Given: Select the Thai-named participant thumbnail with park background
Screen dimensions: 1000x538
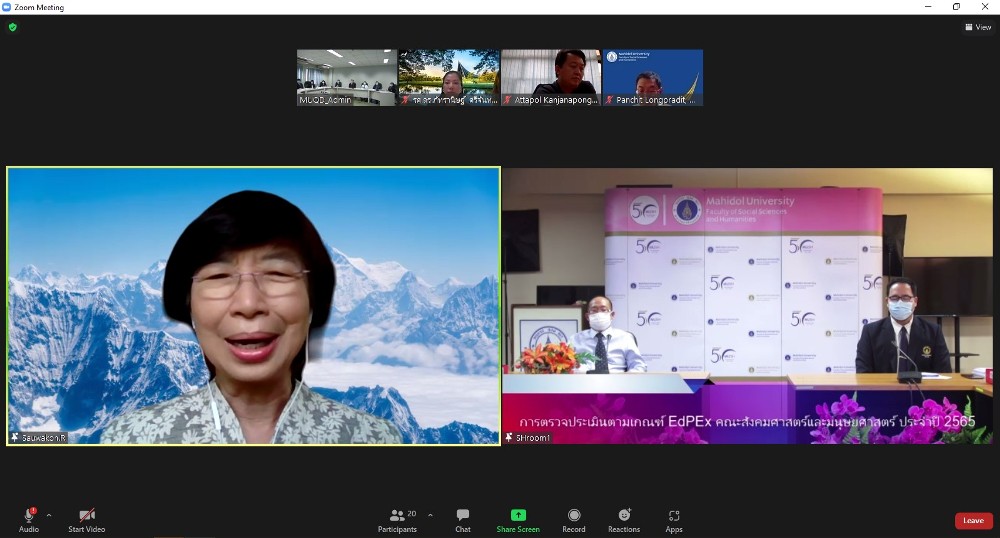Looking at the screenshot, I should [449, 77].
